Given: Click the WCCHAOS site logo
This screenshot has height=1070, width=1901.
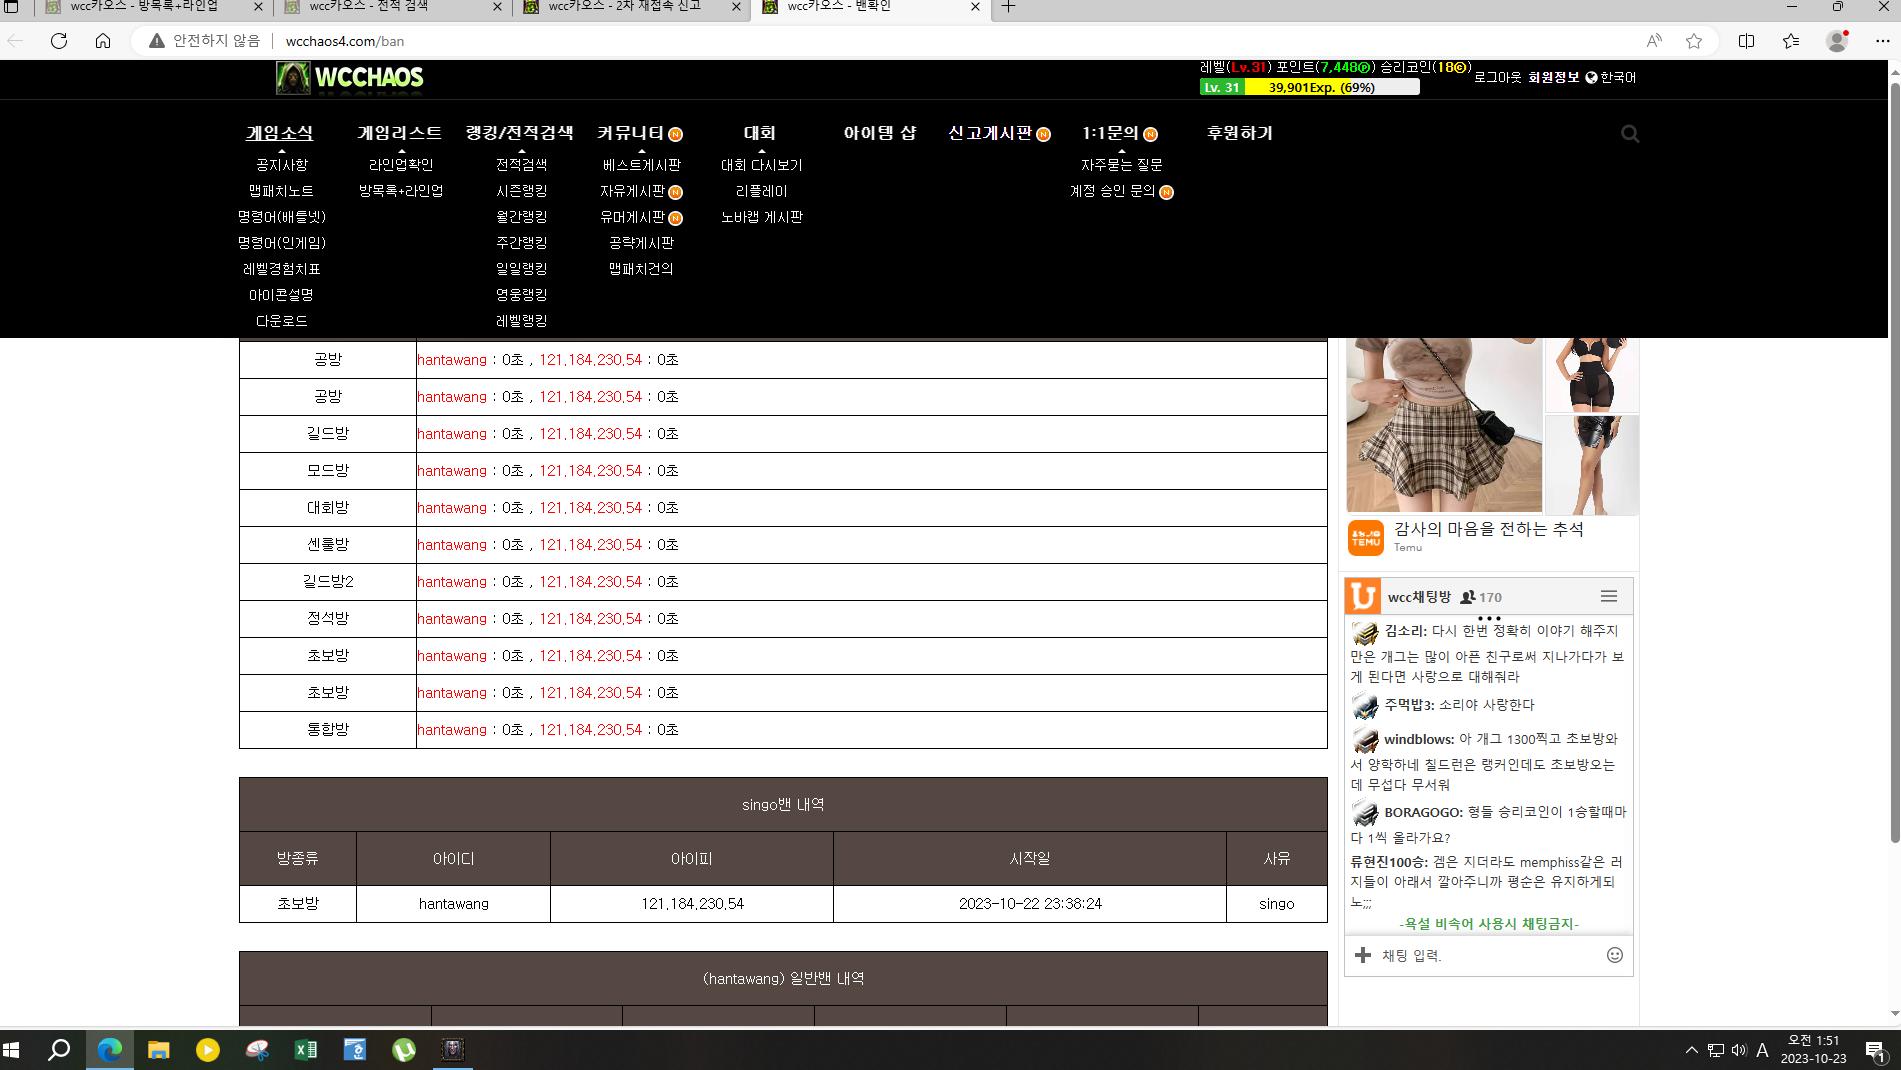Looking at the screenshot, I should click(x=350, y=77).
